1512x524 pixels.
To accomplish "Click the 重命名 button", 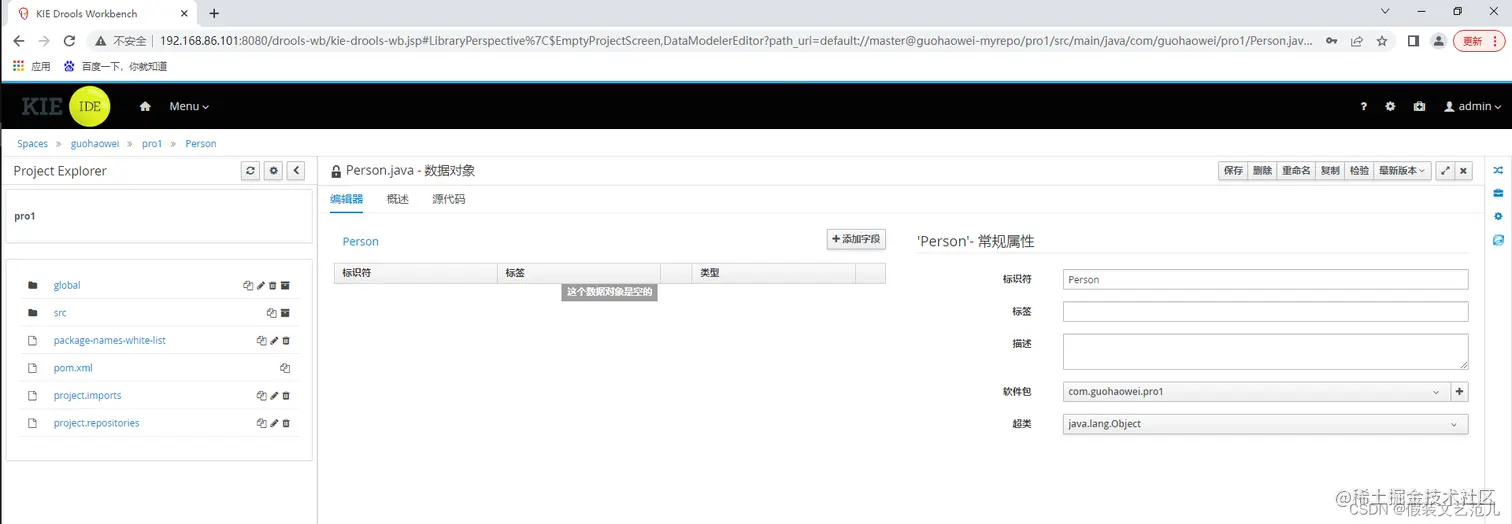I will (x=1296, y=171).
